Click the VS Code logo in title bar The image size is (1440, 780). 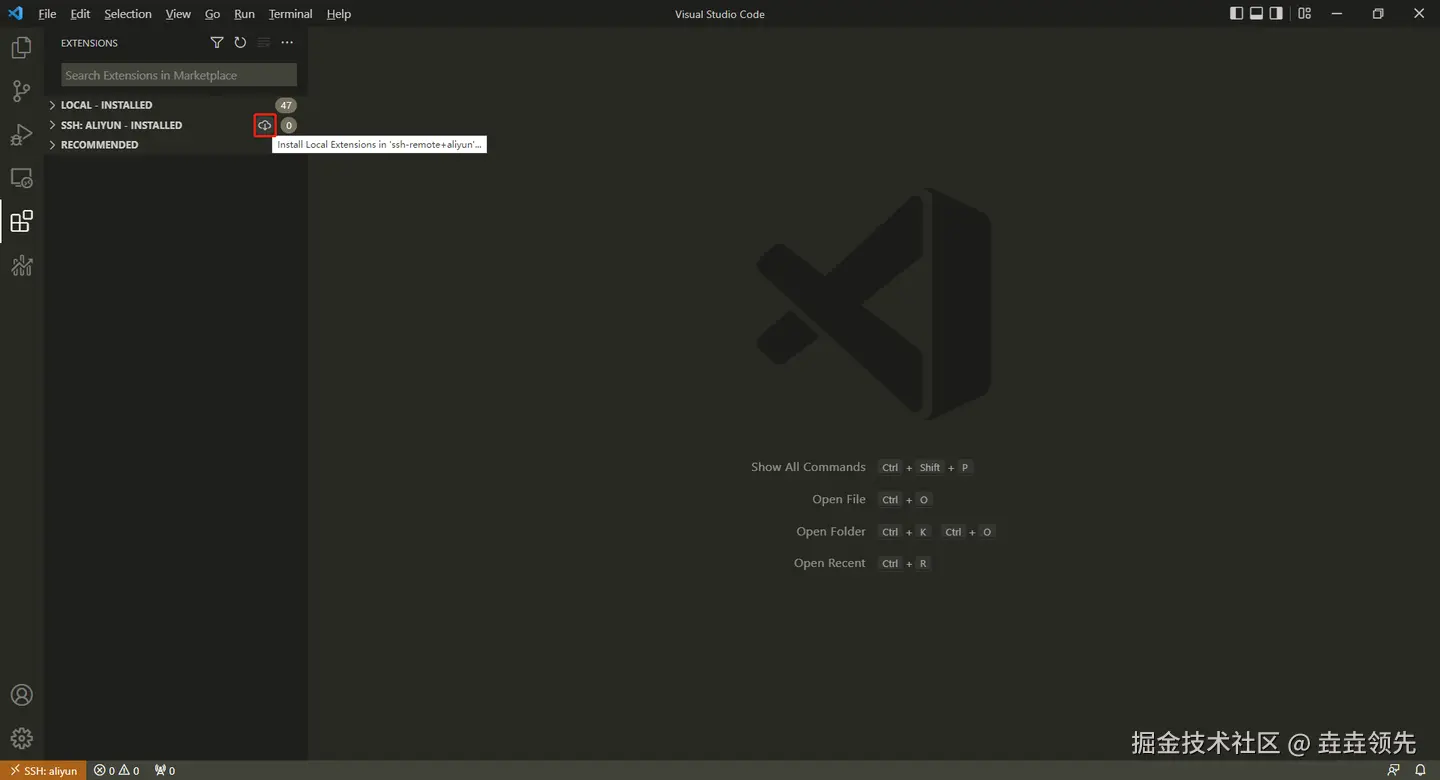[15, 14]
